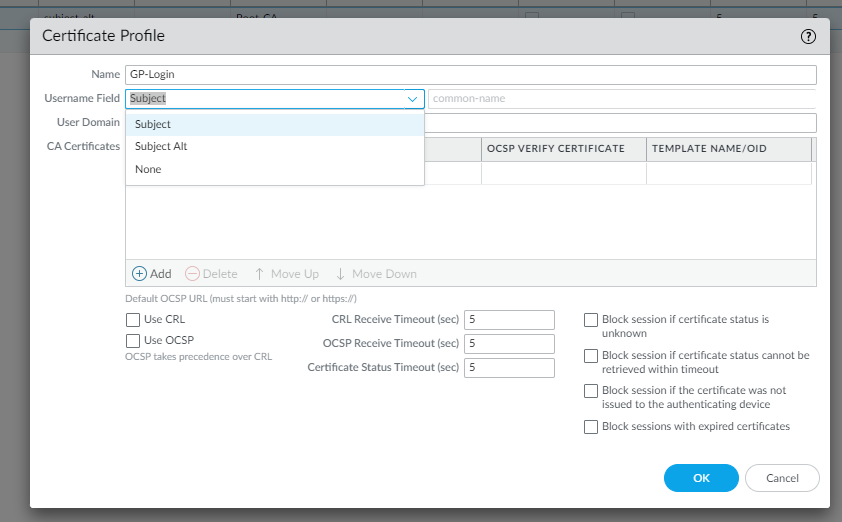Click the Add plus icon
Image resolution: width=842 pixels, height=522 pixels.
pos(140,274)
